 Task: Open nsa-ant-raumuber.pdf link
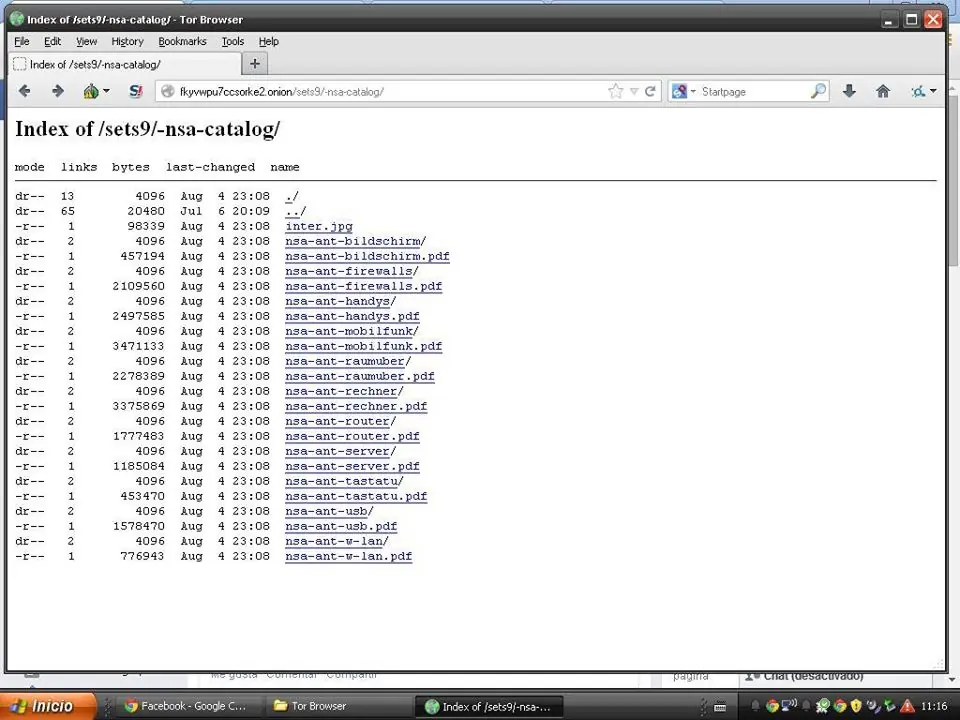point(359,377)
